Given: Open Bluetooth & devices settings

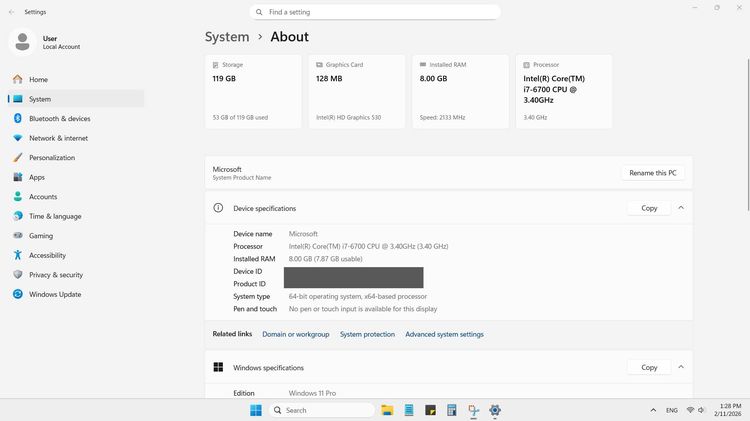Looking at the screenshot, I should point(76,119).
